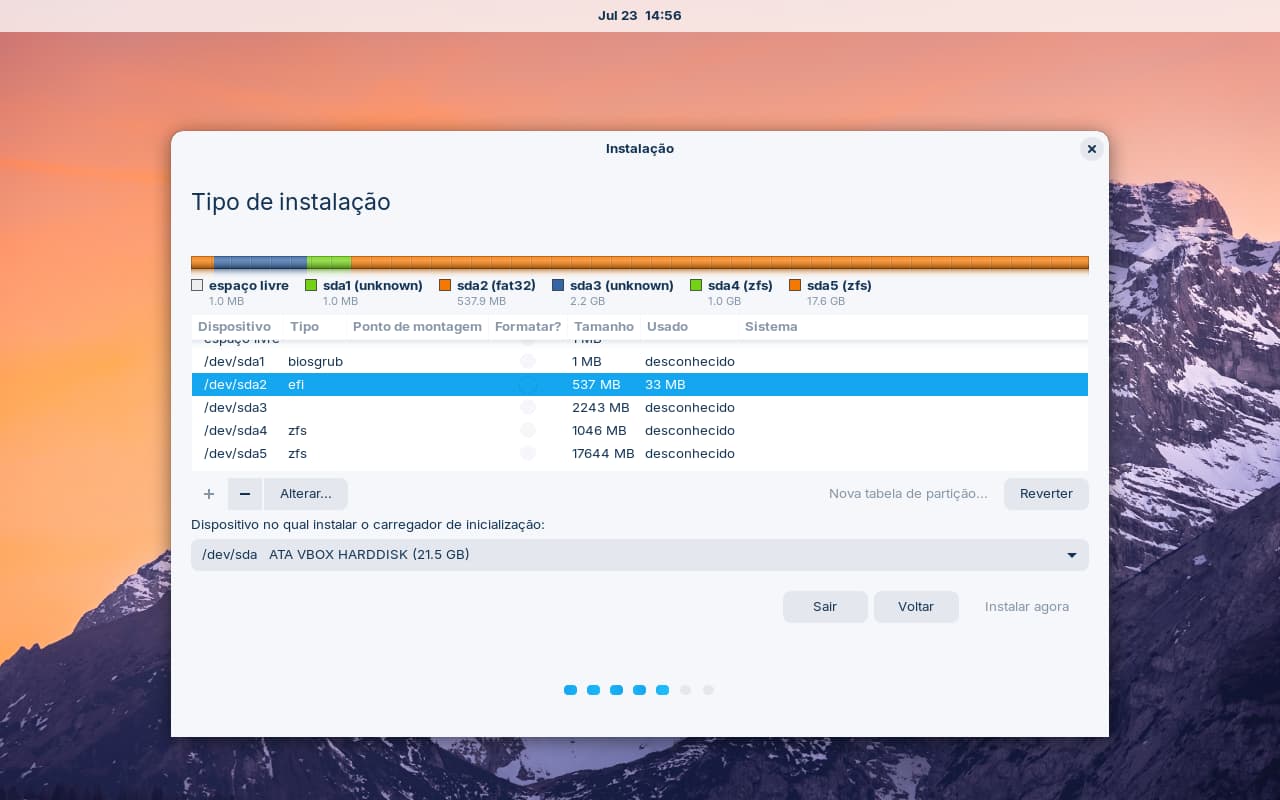
Task: Close the Instalação window
Action: [x=1091, y=149]
